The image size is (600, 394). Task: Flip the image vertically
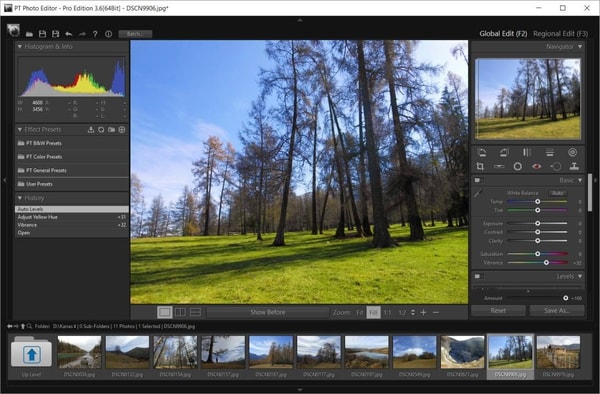pos(550,153)
